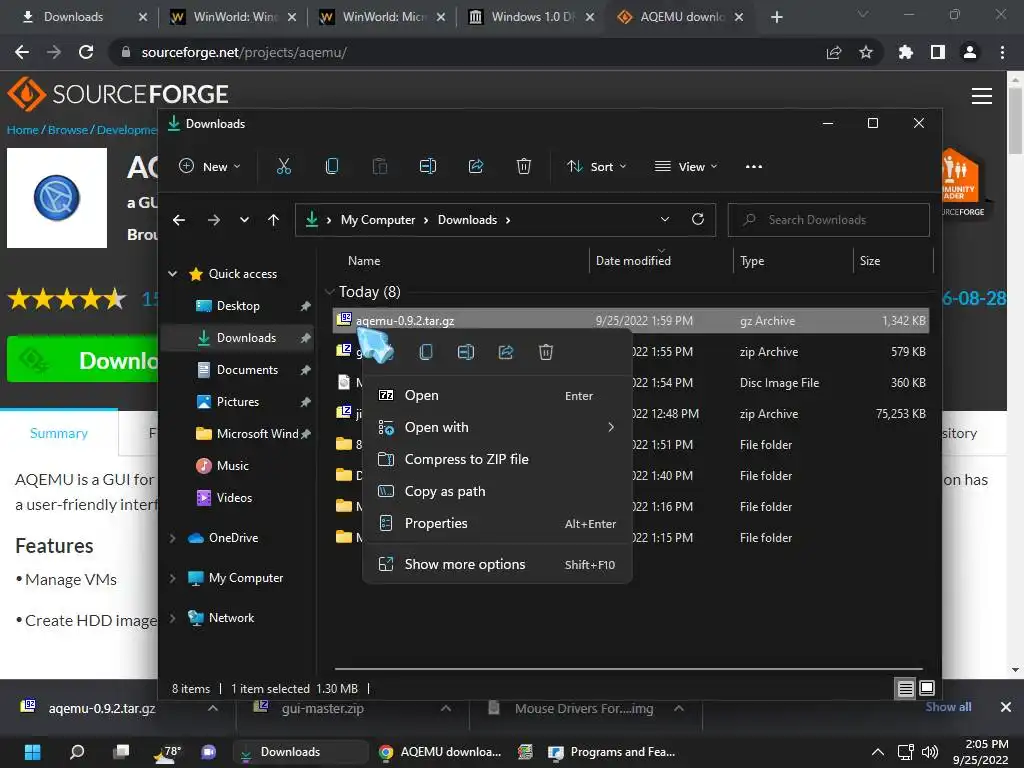
Task: Open options for aqemu-0.9.2.tar.gz download
Action: [x=213, y=708]
